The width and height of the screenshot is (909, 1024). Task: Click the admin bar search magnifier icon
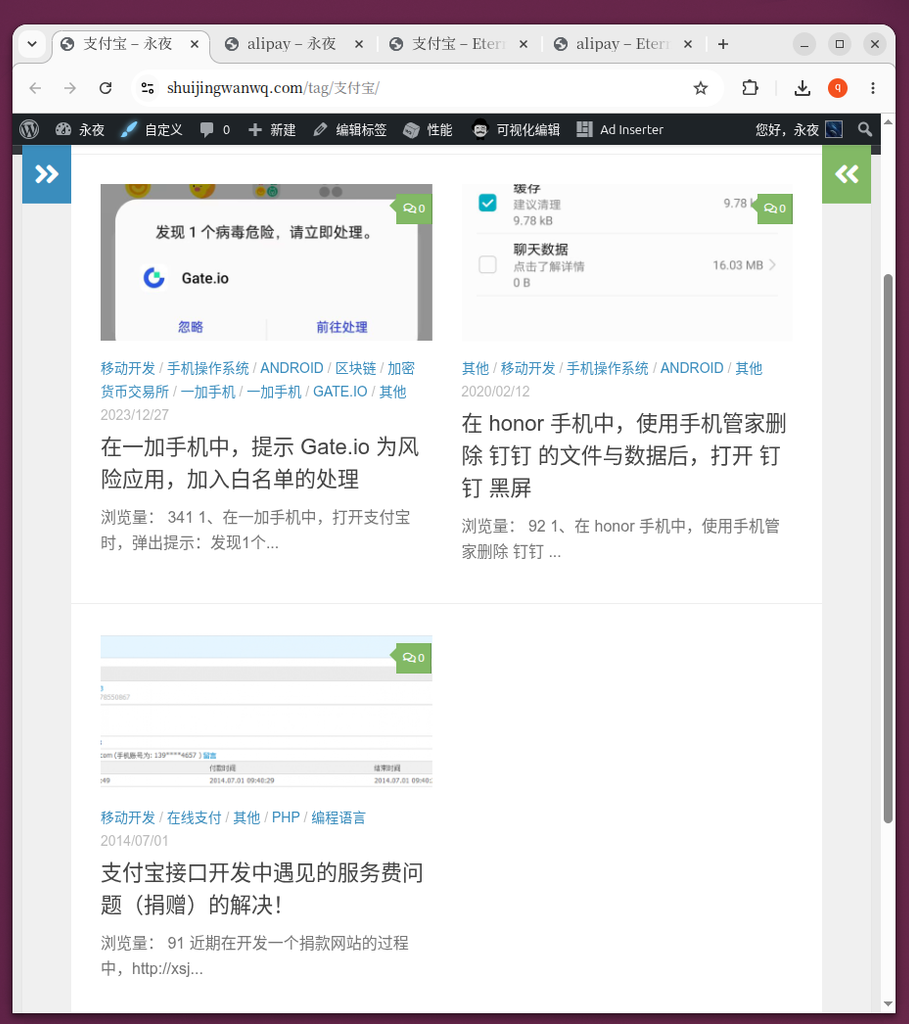click(865, 129)
